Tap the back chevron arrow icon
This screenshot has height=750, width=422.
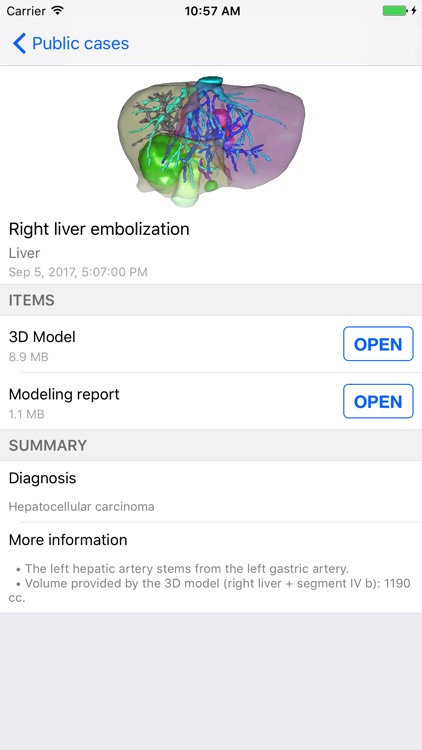19,44
